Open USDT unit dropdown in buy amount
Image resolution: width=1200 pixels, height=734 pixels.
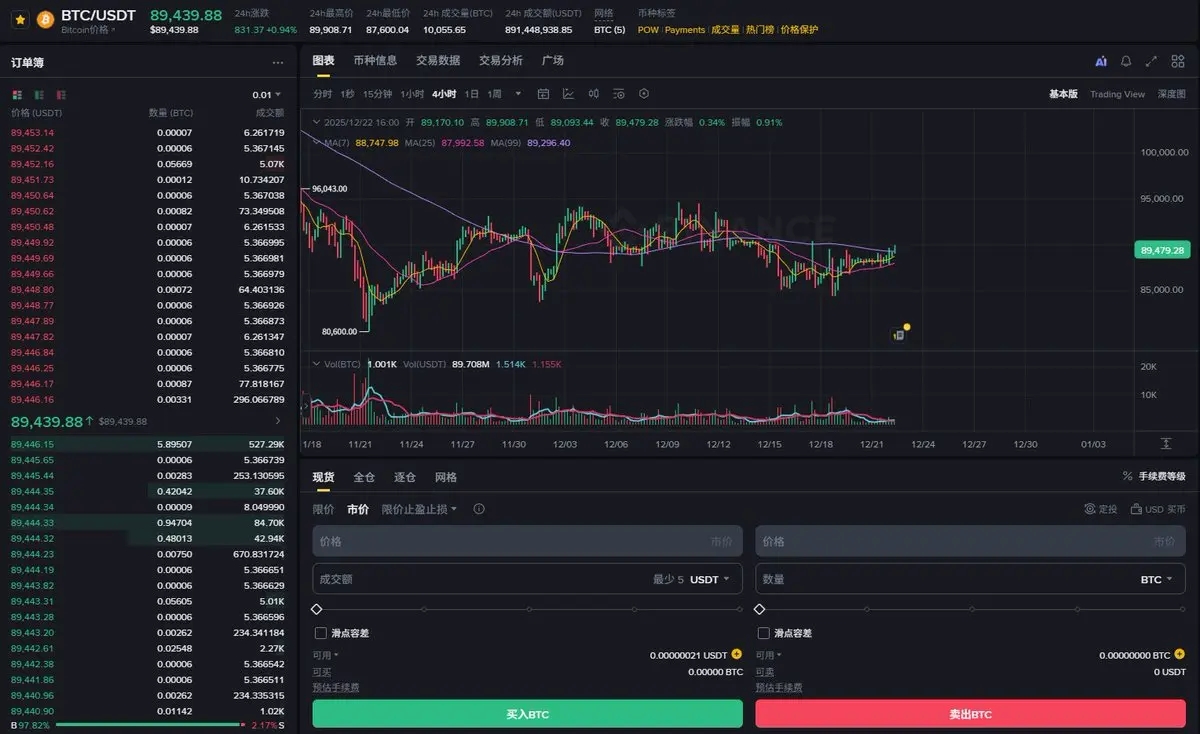tap(709, 579)
